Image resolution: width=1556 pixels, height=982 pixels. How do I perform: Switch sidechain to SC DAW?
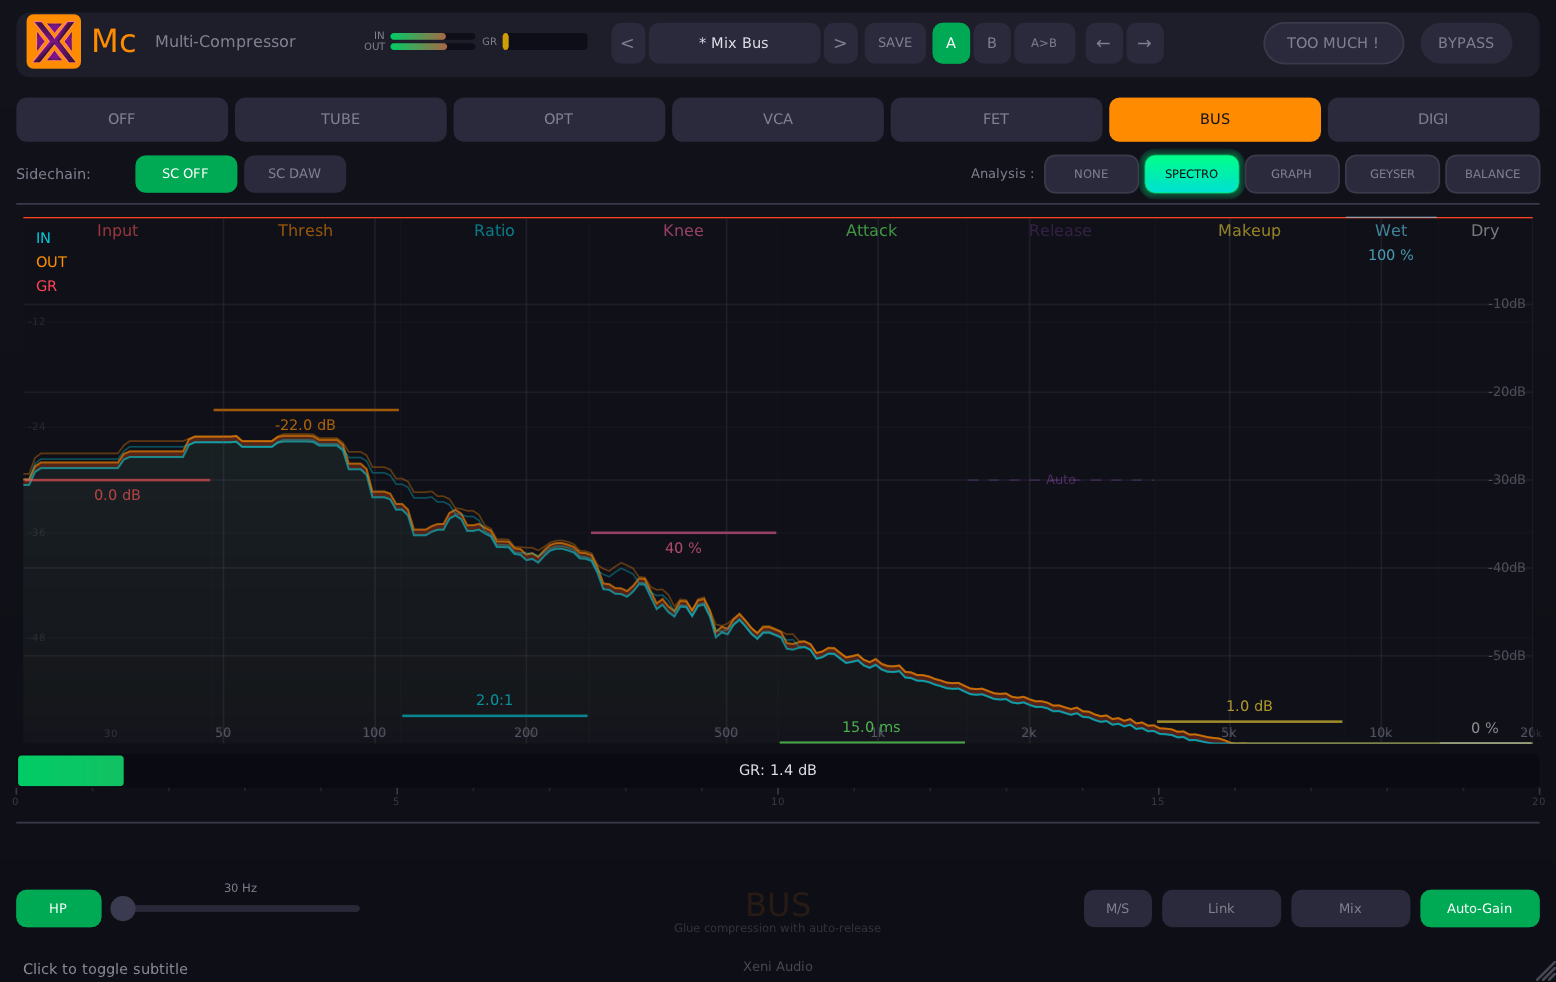(295, 173)
